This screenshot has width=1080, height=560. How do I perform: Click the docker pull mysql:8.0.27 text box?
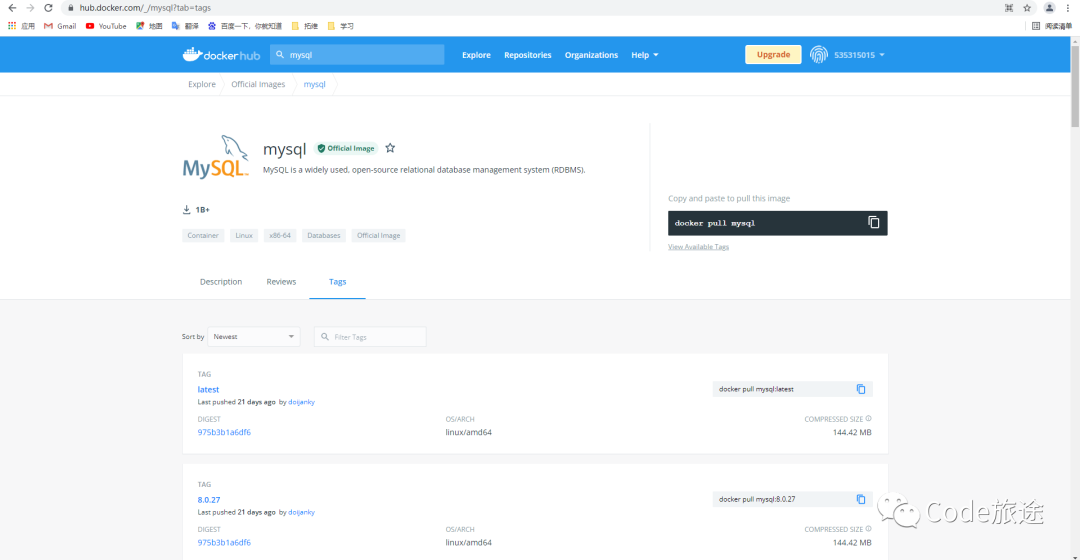pos(792,499)
